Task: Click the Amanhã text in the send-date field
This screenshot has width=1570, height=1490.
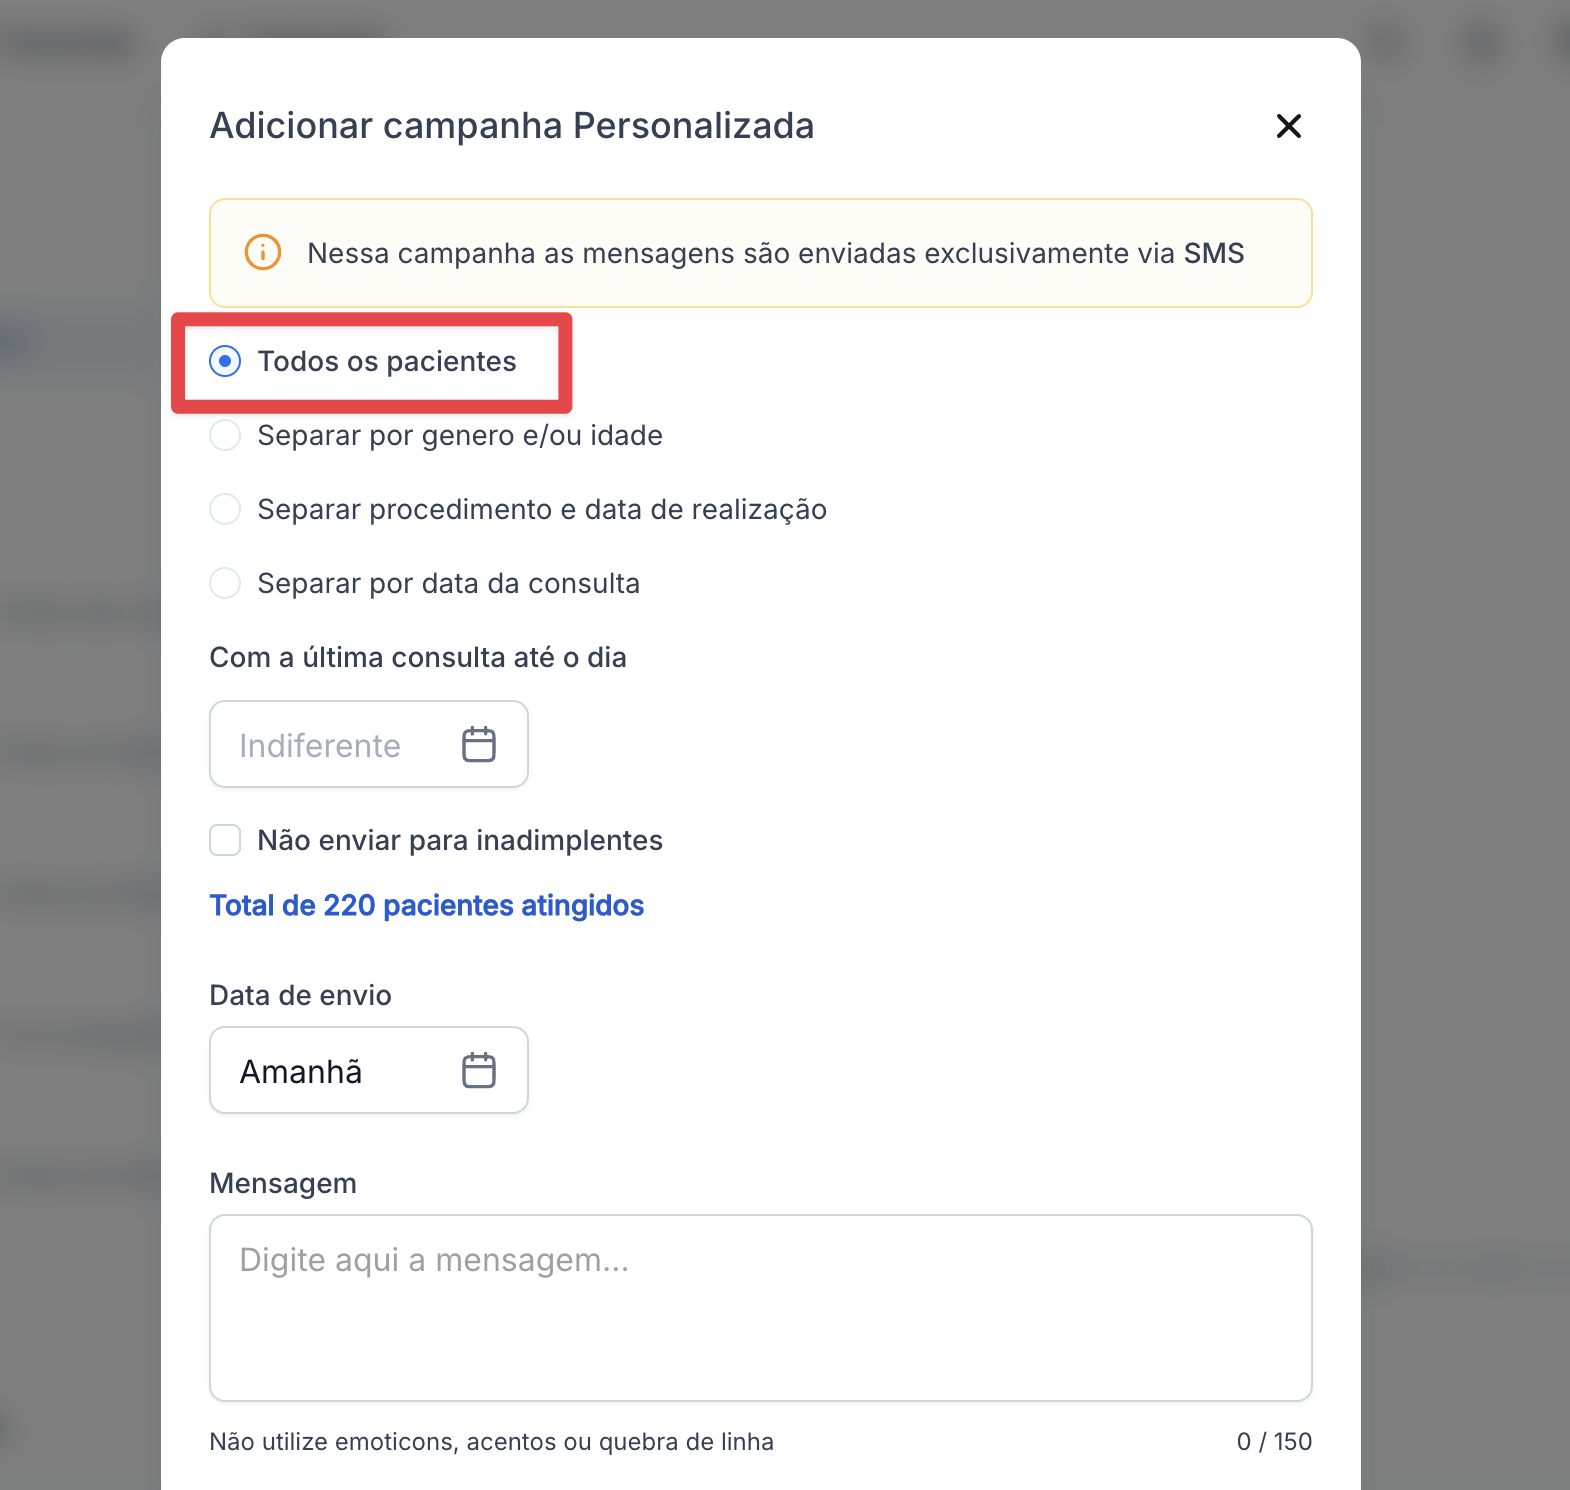Action: (x=301, y=1071)
